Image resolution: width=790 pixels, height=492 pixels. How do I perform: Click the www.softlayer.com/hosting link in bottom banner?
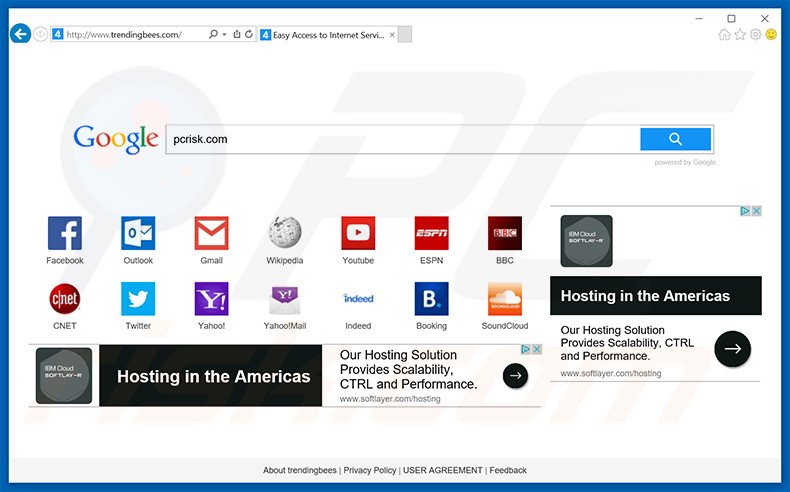point(390,399)
